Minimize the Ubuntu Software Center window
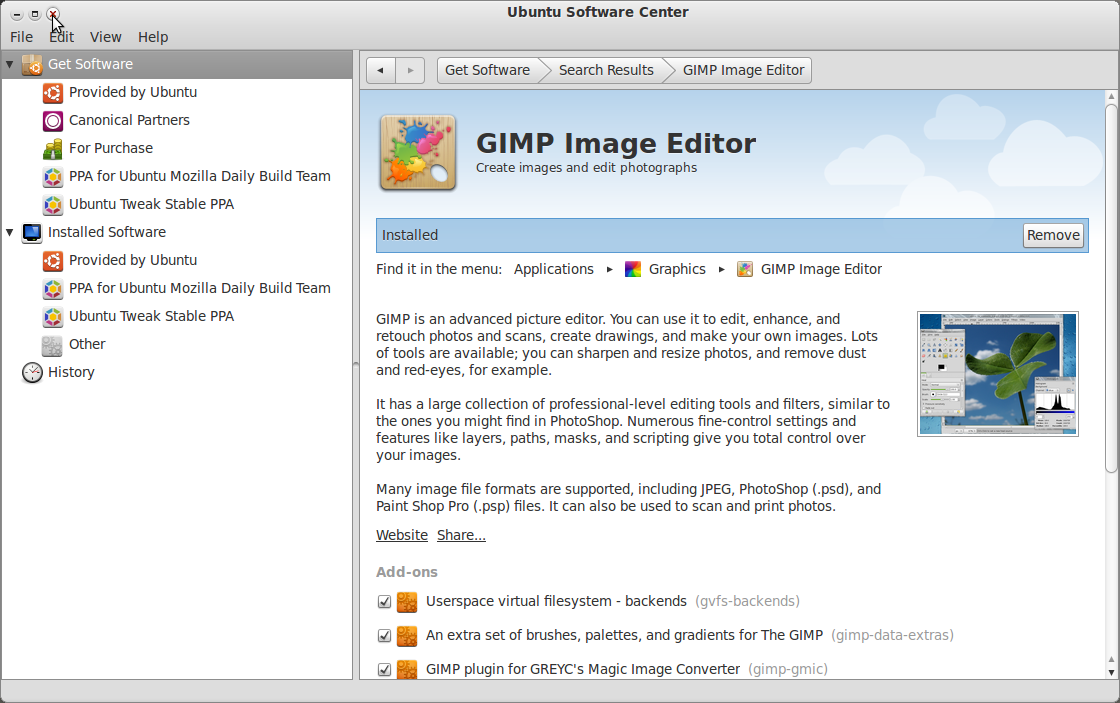 tap(16, 14)
